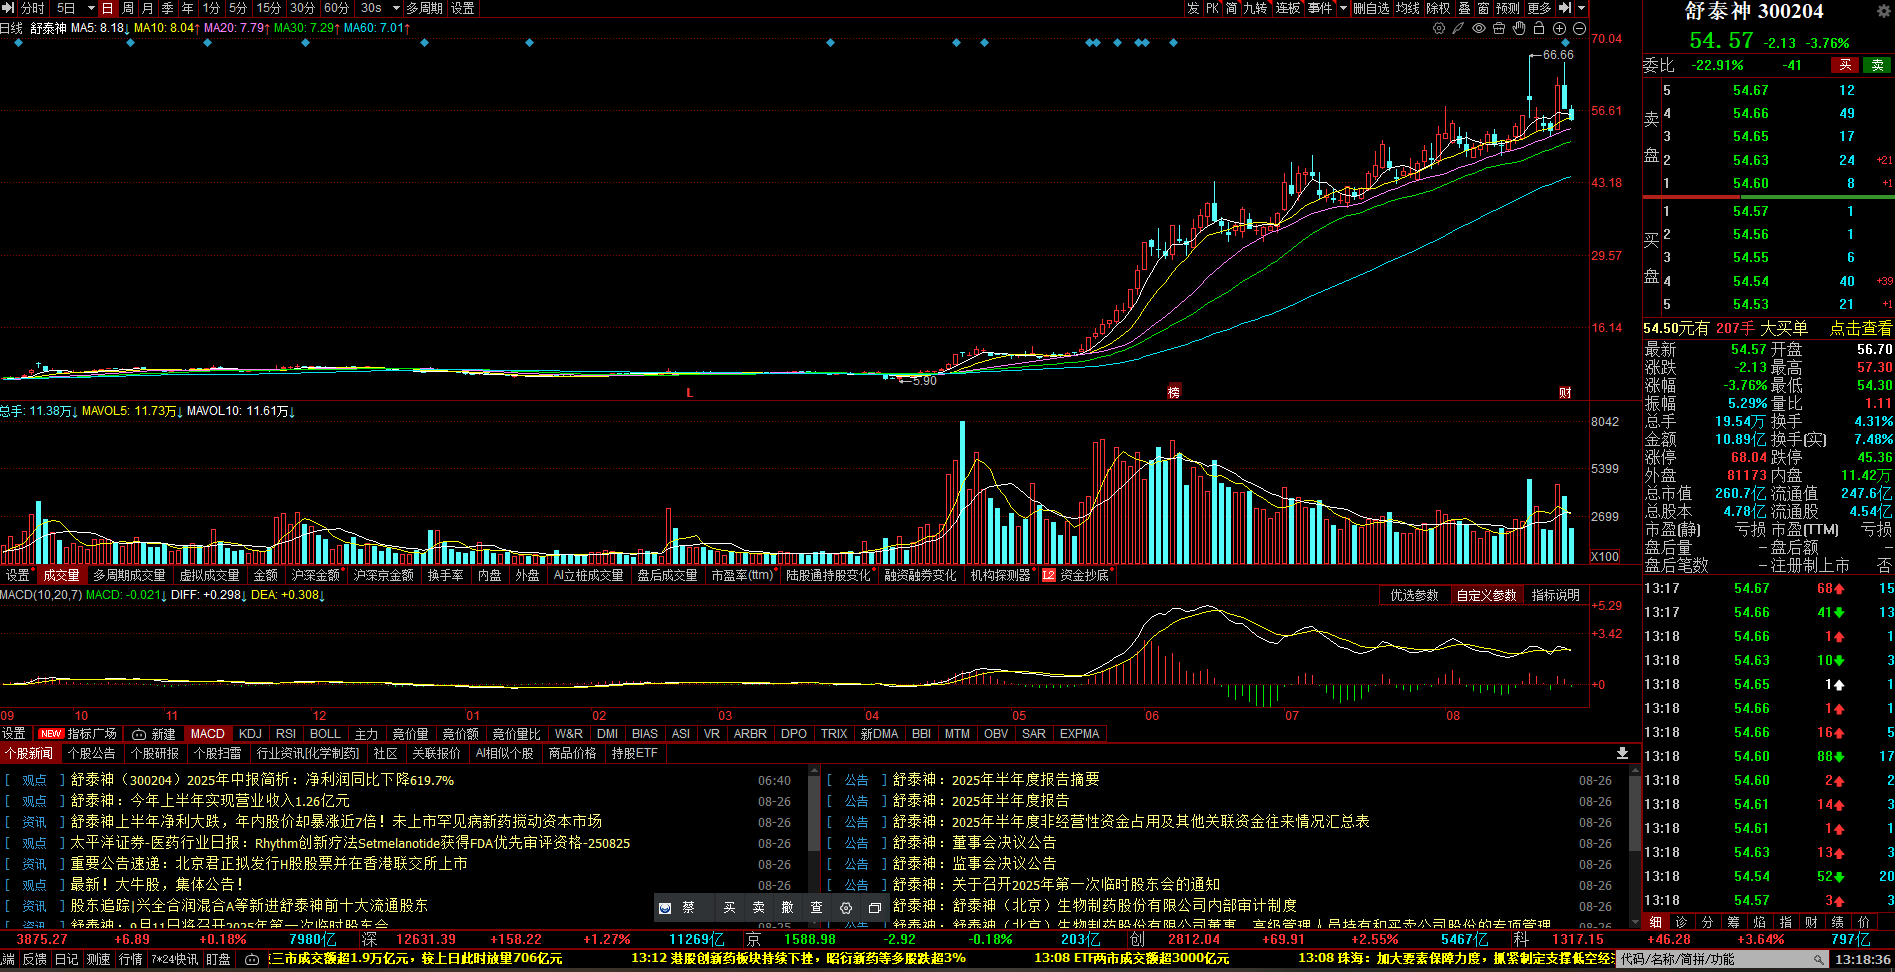Click window restore icon on floating bar
The image size is (1895, 972).
coord(875,907)
